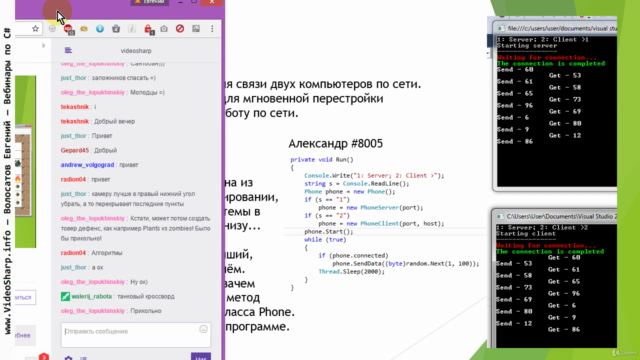
Task: Click the blue round S extension icon
Action: (100, 29)
